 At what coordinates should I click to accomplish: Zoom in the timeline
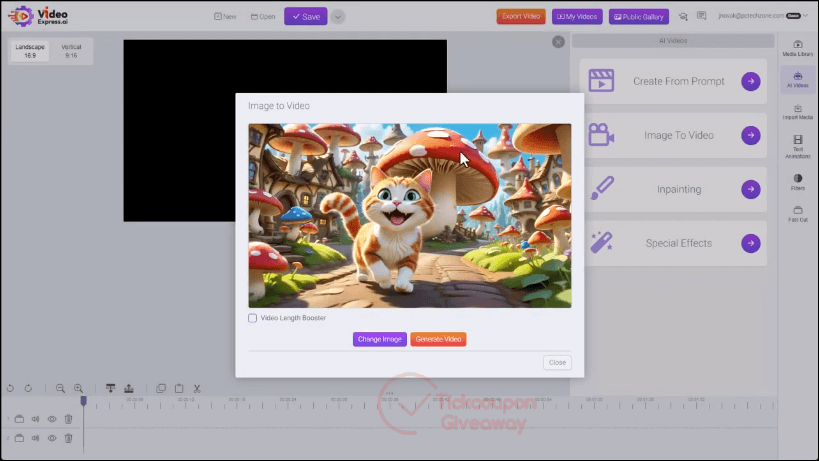[x=78, y=388]
